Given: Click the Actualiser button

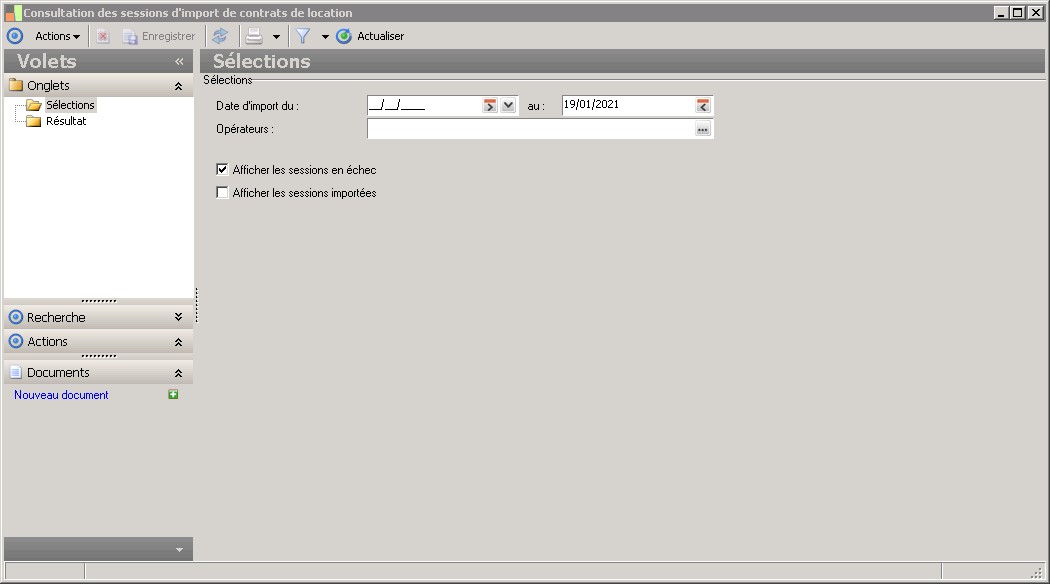Looking at the screenshot, I should click(x=370, y=36).
